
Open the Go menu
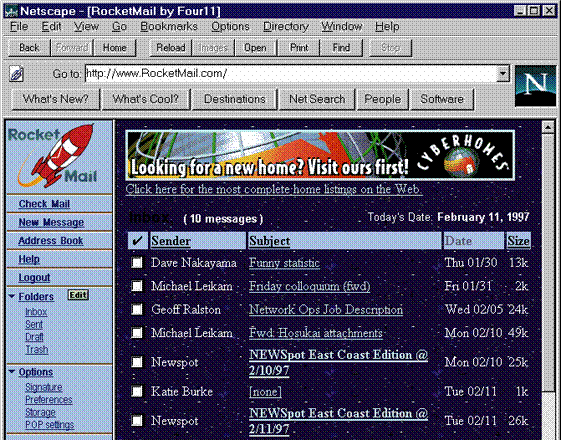tap(119, 27)
